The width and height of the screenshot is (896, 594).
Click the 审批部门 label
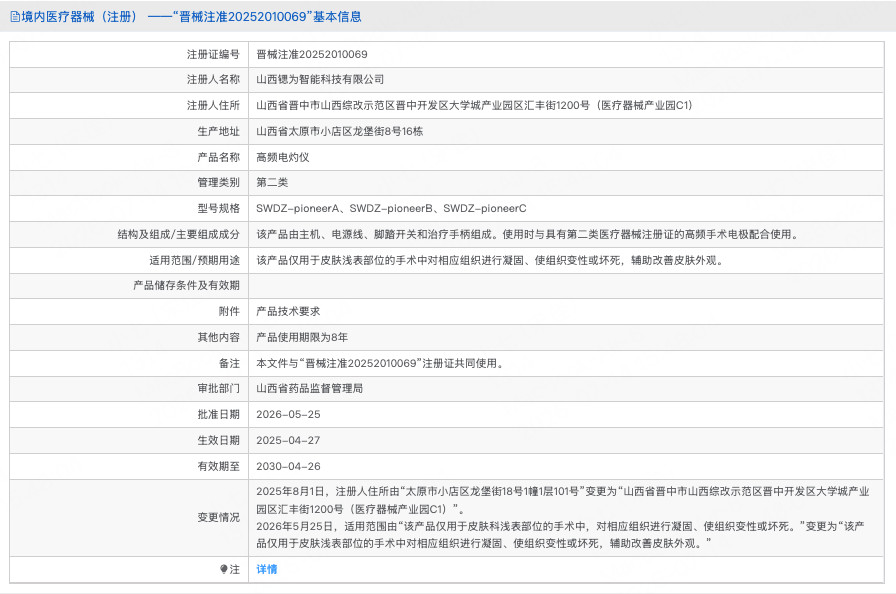[x=218, y=388]
